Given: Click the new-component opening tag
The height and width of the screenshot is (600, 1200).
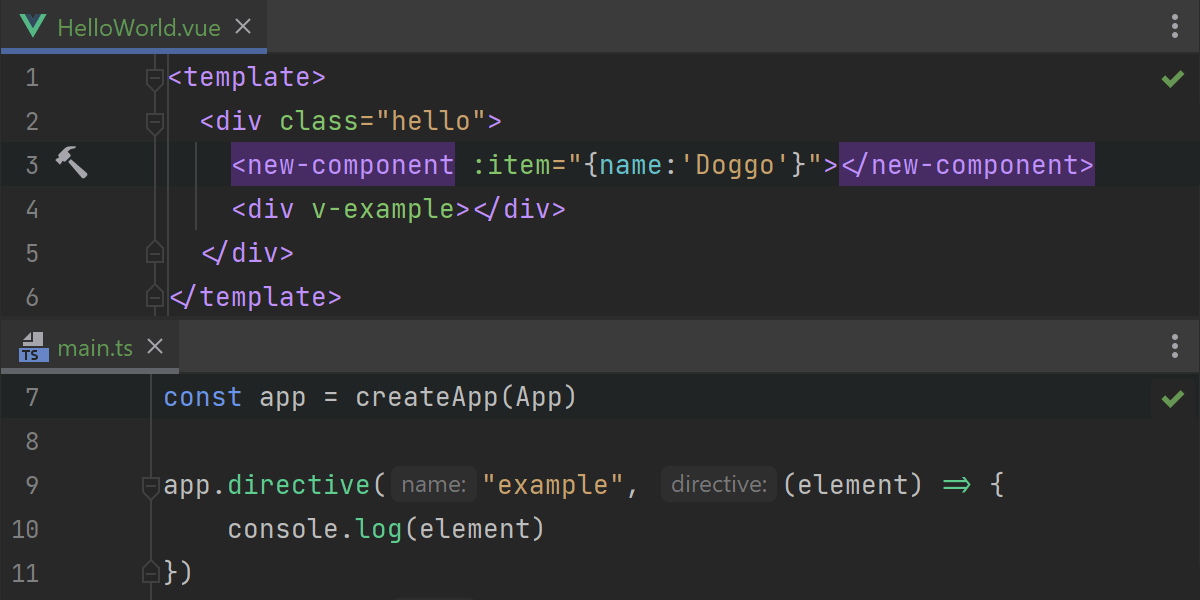Looking at the screenshot, I should [x=343, y=165].
